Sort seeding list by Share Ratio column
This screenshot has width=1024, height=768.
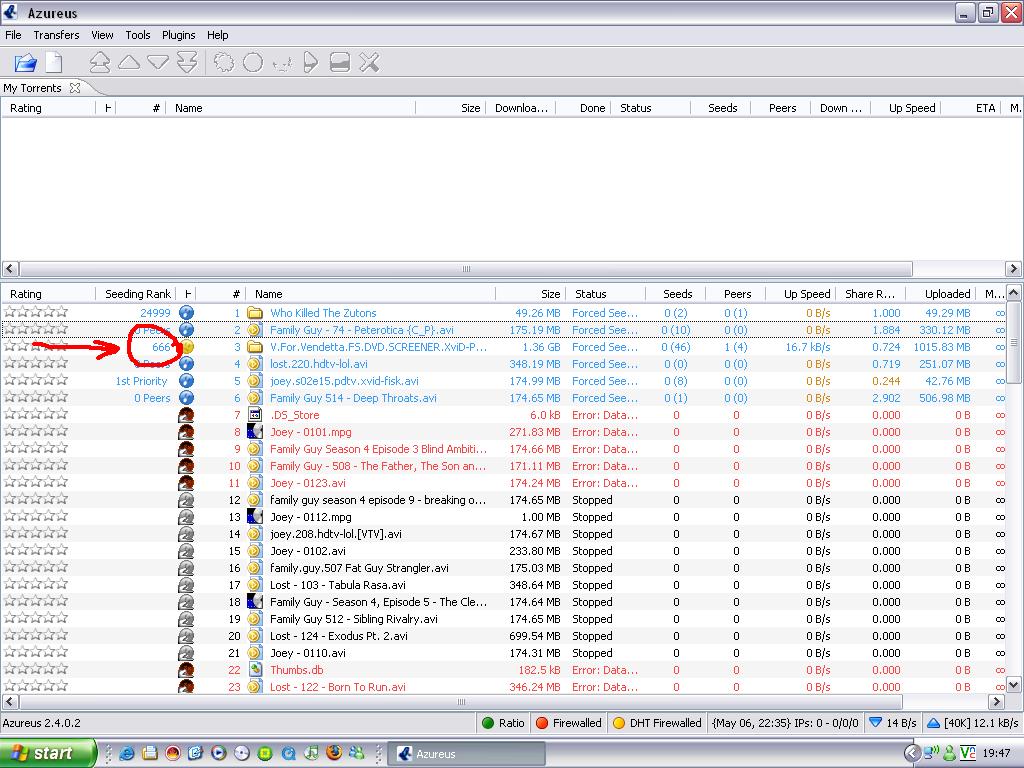[x=870, y=294]
